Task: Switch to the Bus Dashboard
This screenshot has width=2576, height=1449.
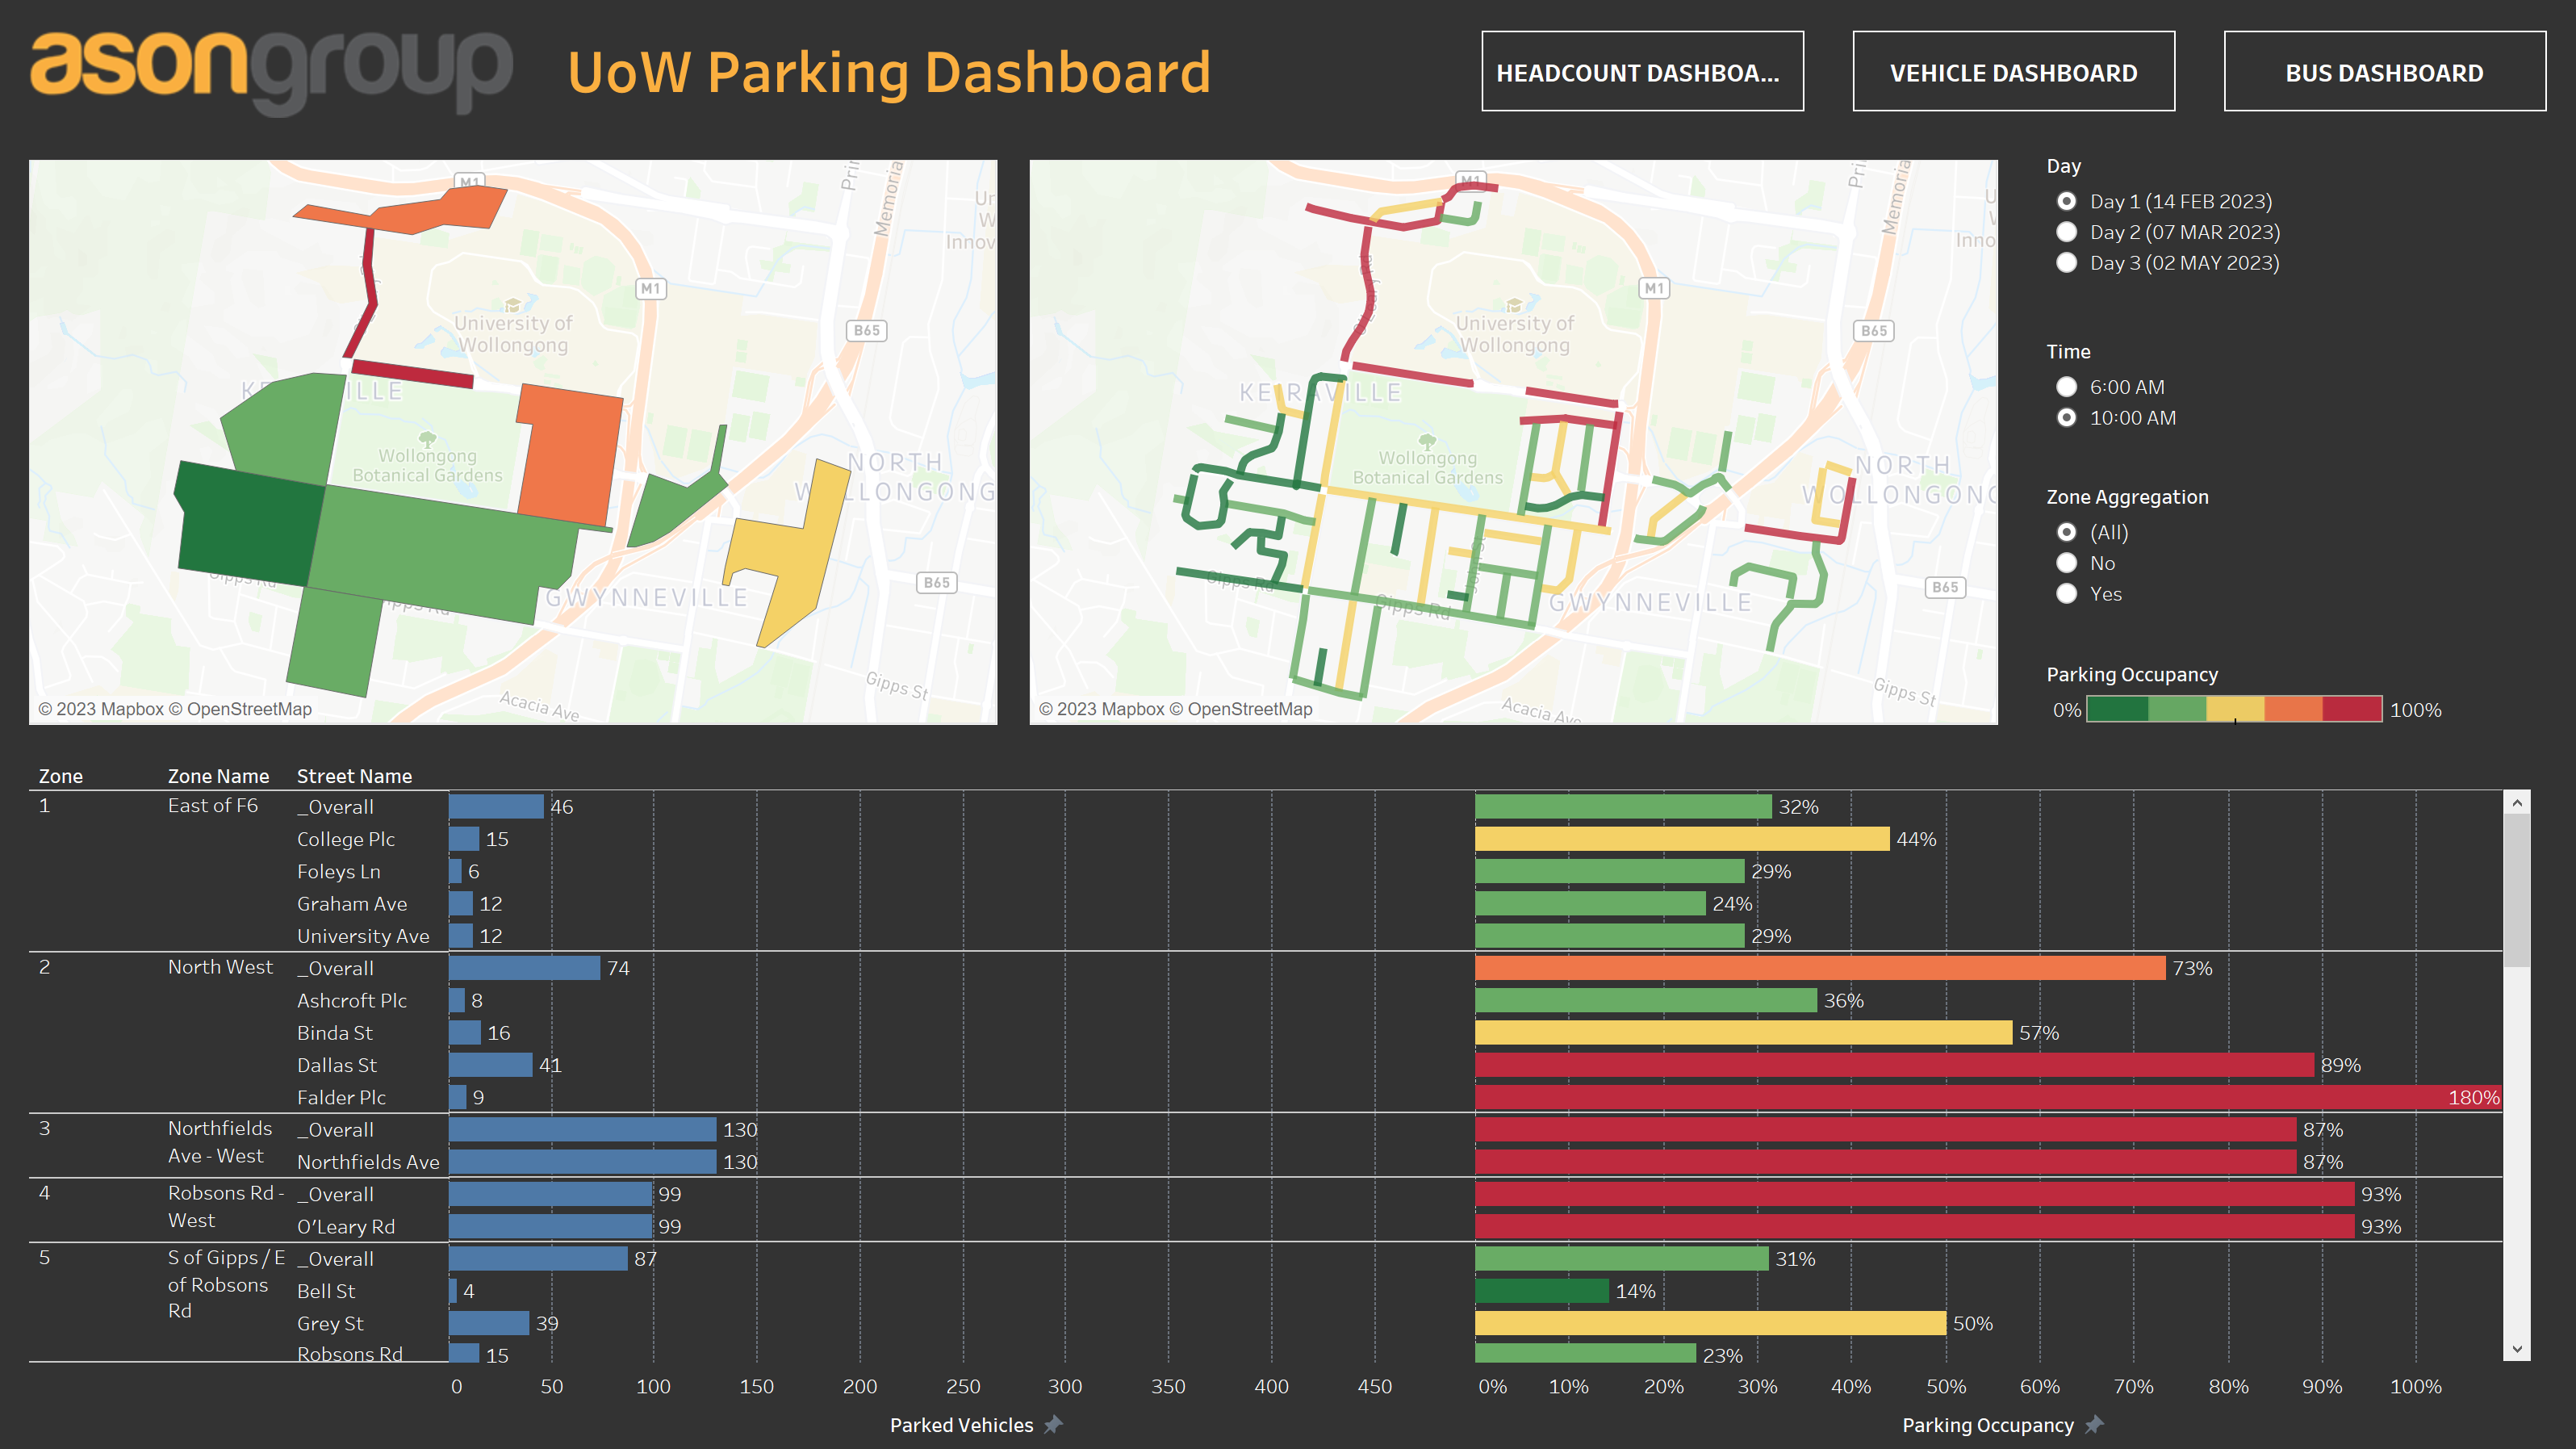Action: [x=2384, y=72]
